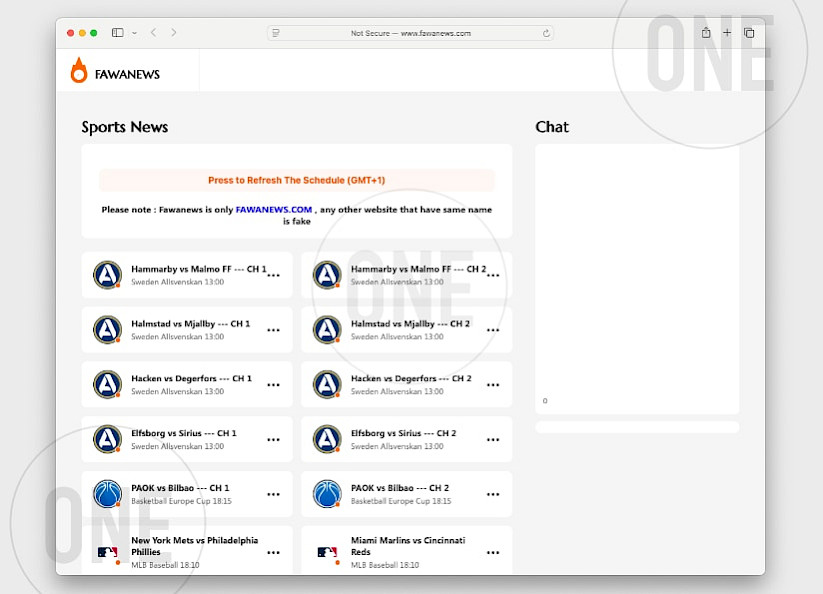
Task: Click the Allsvenskan logo for Elfsborg CH 2
Action: [327, 439]
